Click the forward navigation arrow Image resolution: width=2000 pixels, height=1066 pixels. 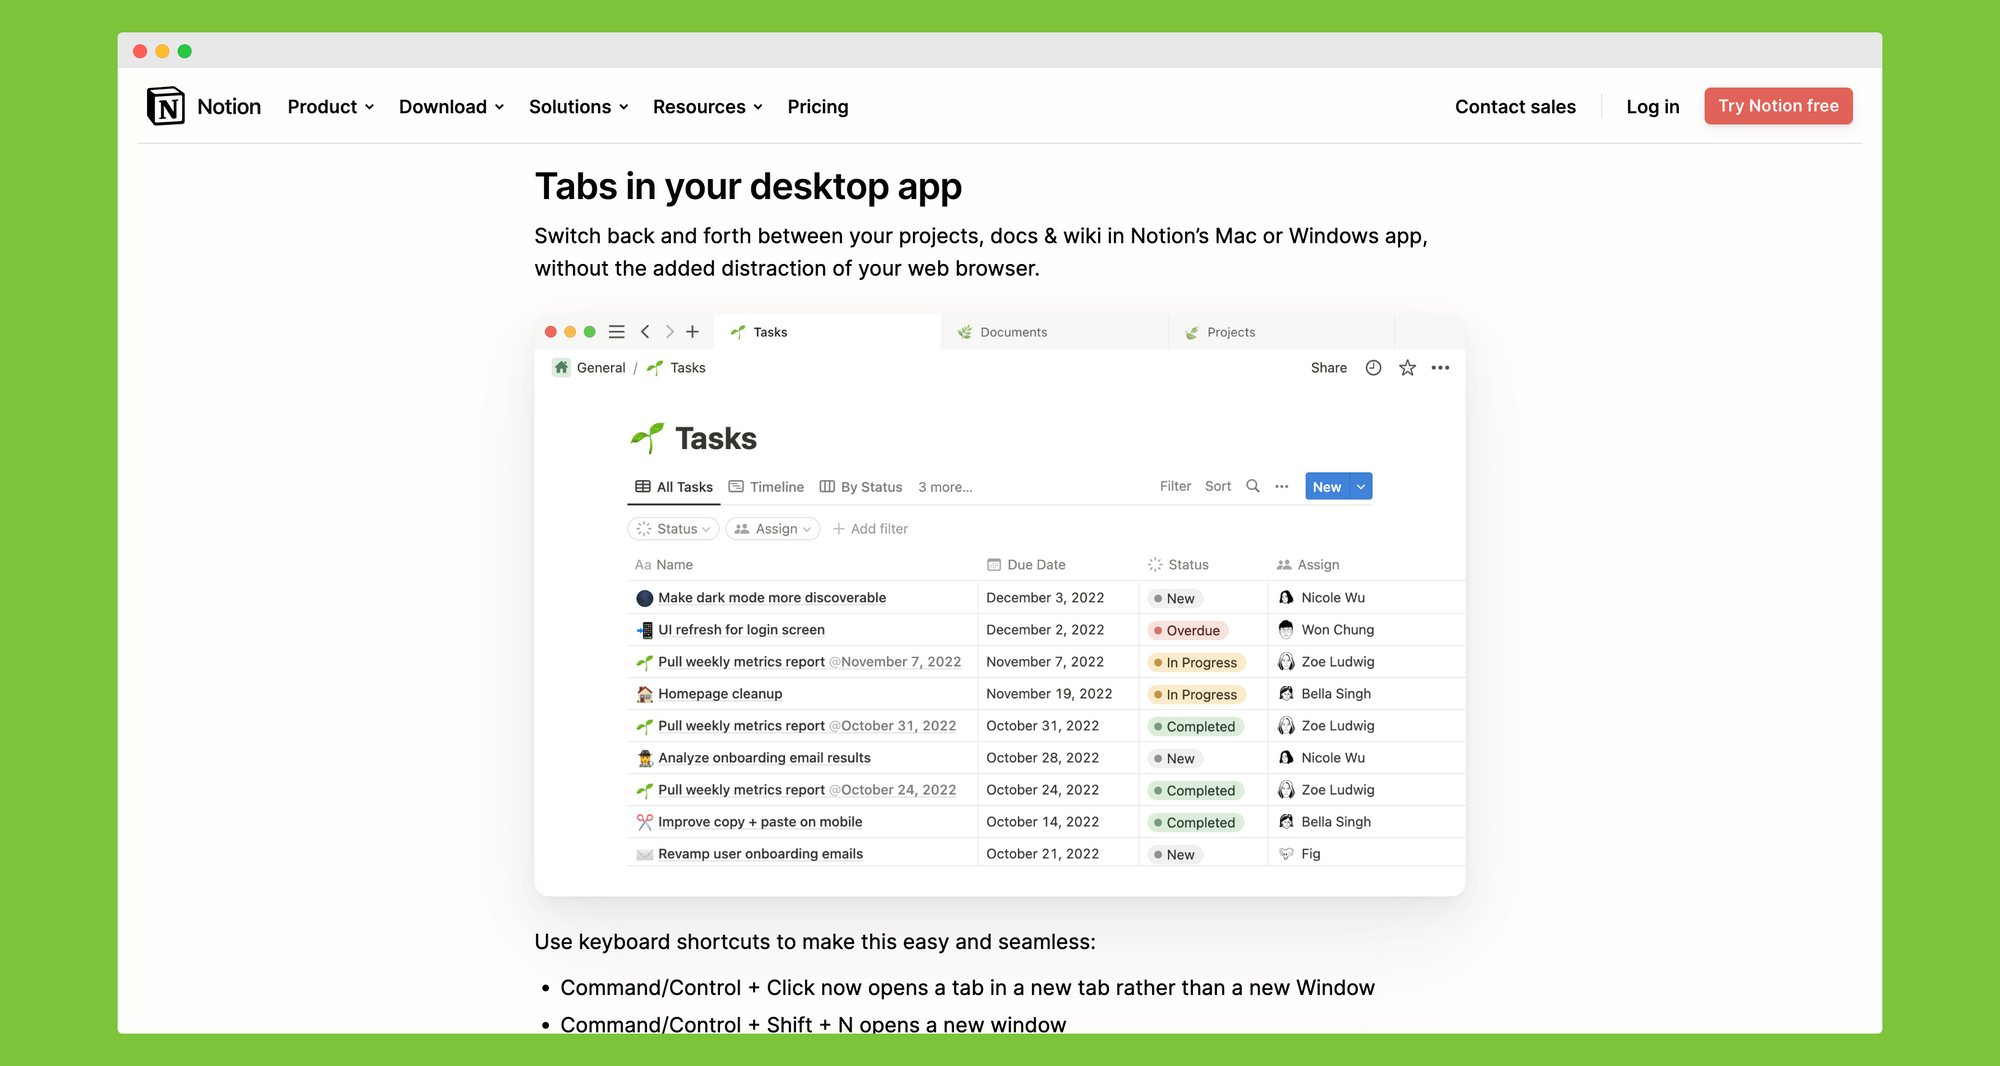pos(669,332)
